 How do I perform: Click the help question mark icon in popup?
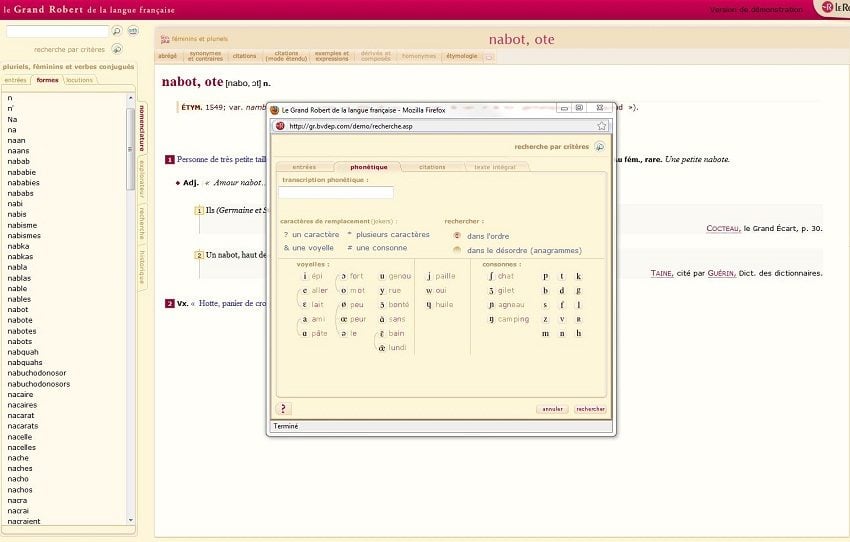click(x=284, y=409)
